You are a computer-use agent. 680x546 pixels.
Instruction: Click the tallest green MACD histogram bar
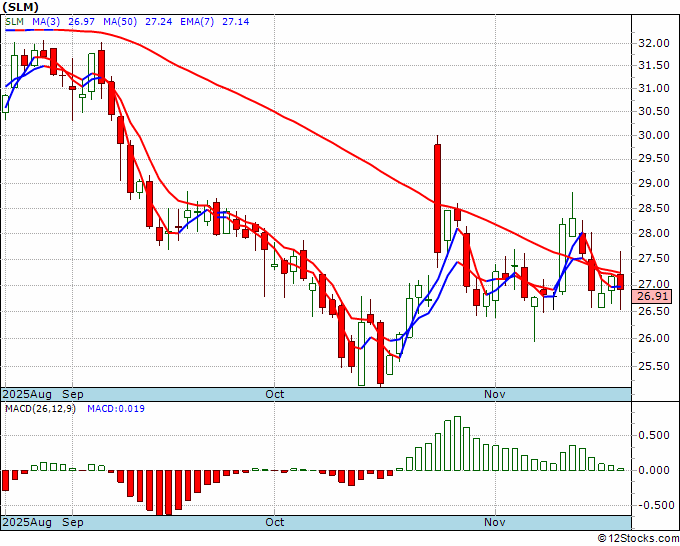(x=457, y=443)
